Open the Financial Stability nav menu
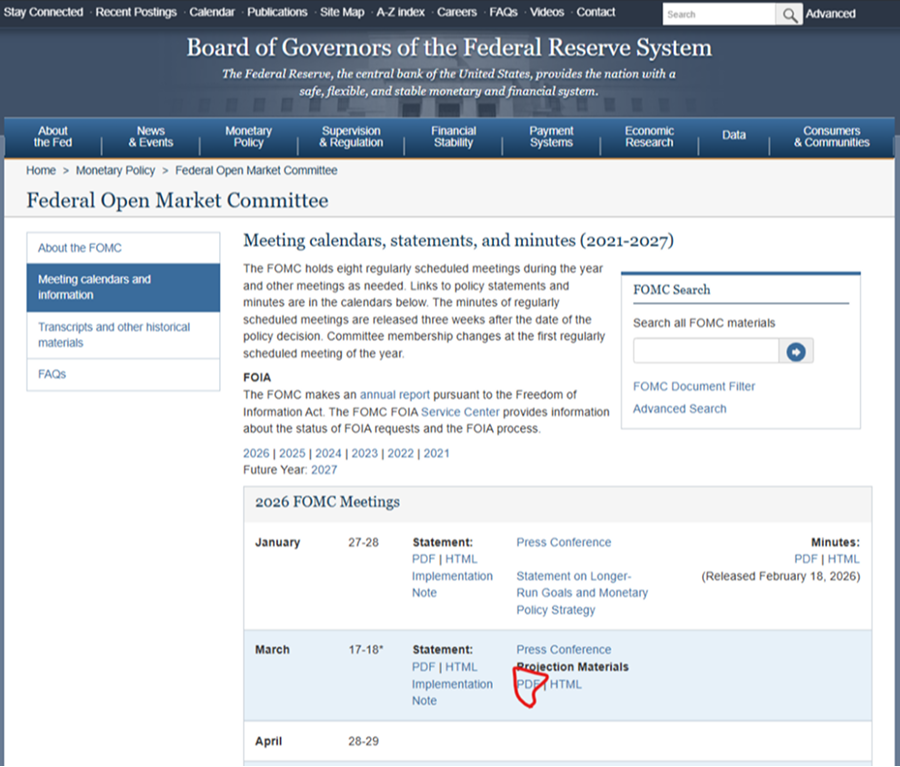The height and width of the screenshot is (767, 900). 453,137
